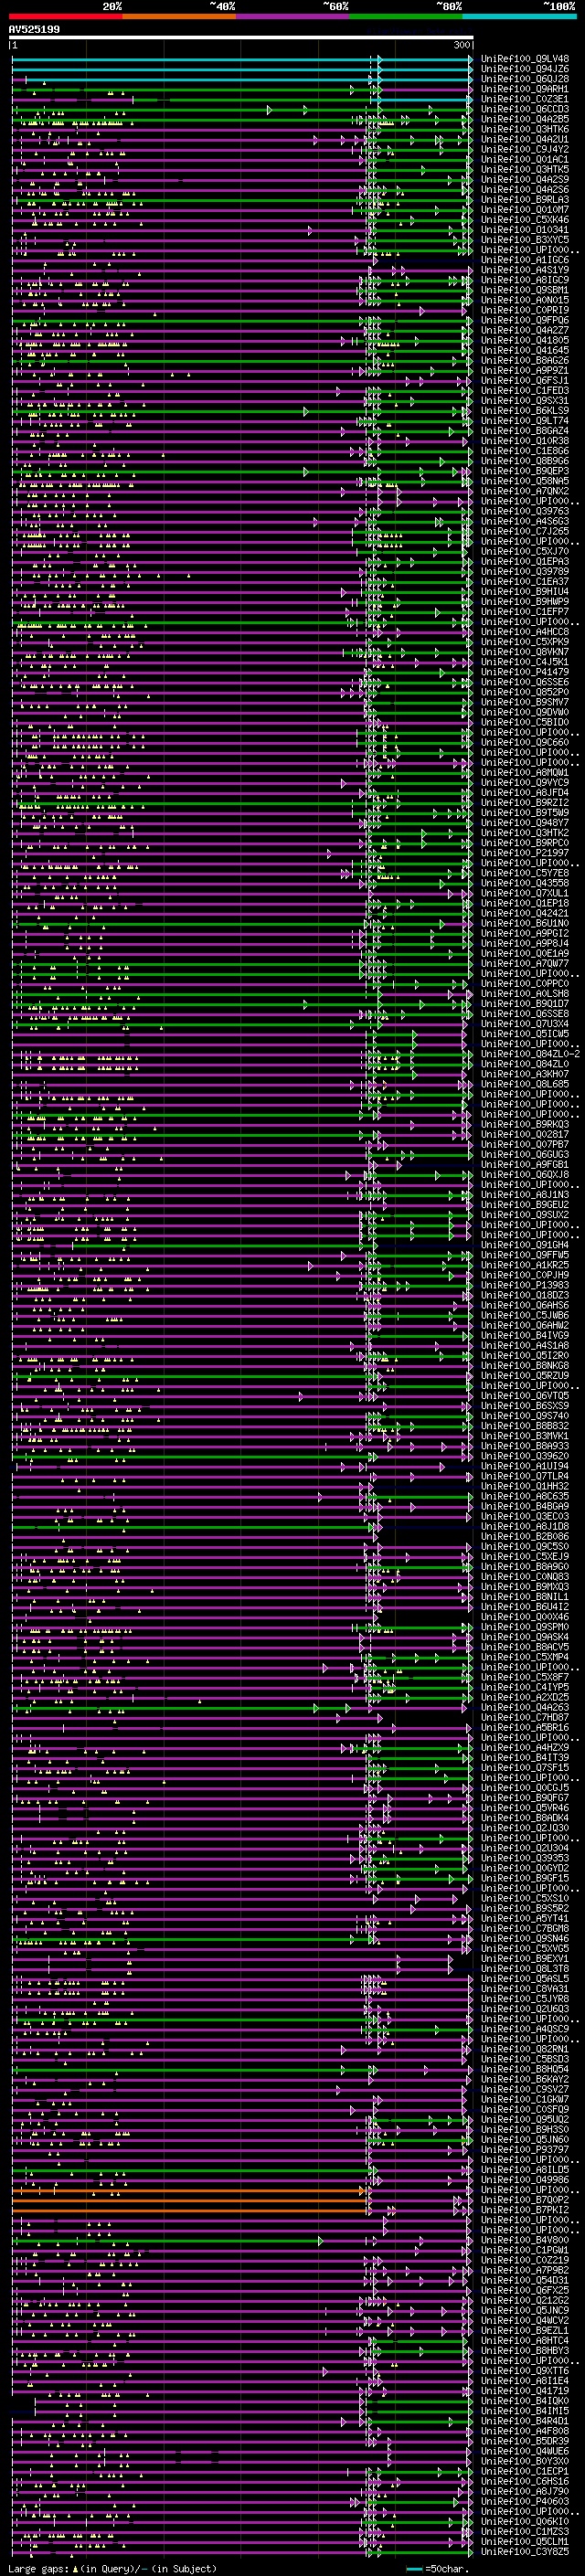Open hit UniRef100_Q010M7
The height and width of the screenshot is (2576, 585).
coord(525,210)
